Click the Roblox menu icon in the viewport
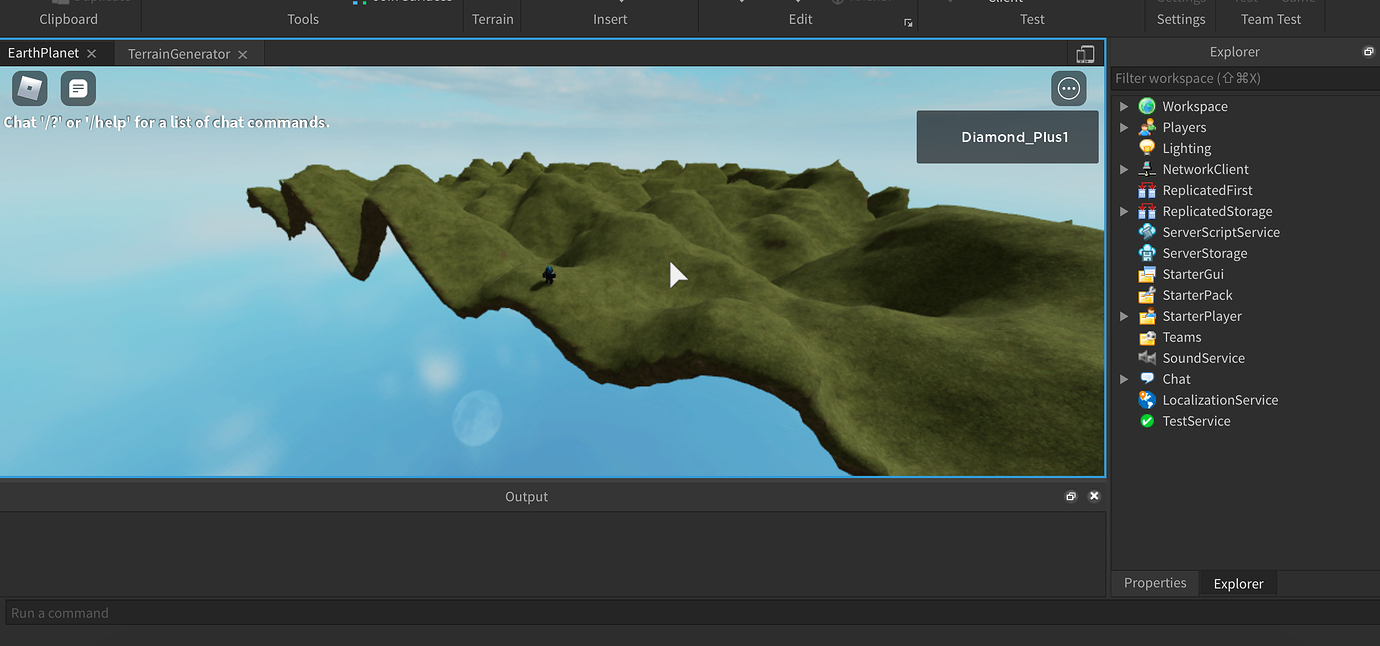Viewport: 1380px width, 646px height. (29, 88)
